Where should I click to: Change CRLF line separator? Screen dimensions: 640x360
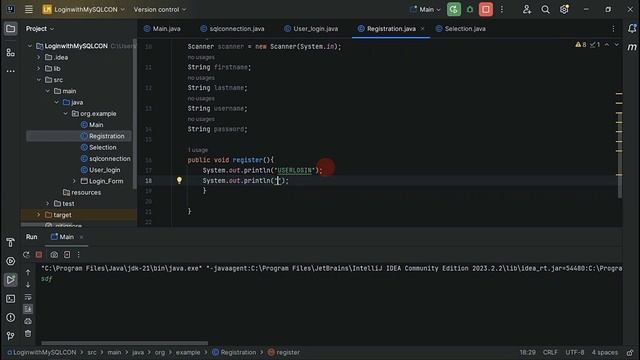(x=550, y=352)
